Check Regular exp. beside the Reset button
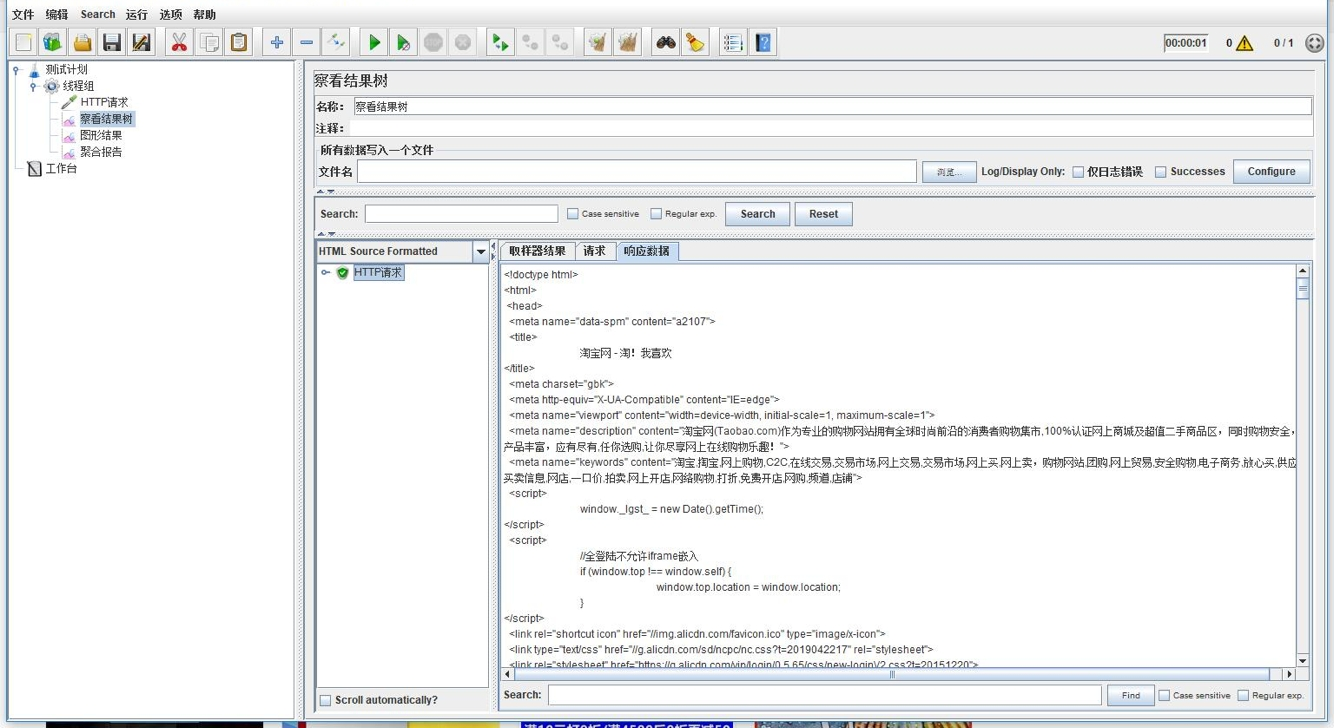This screenshot has height=728, width=1334. pyautogui.click(x=656, y=214)
